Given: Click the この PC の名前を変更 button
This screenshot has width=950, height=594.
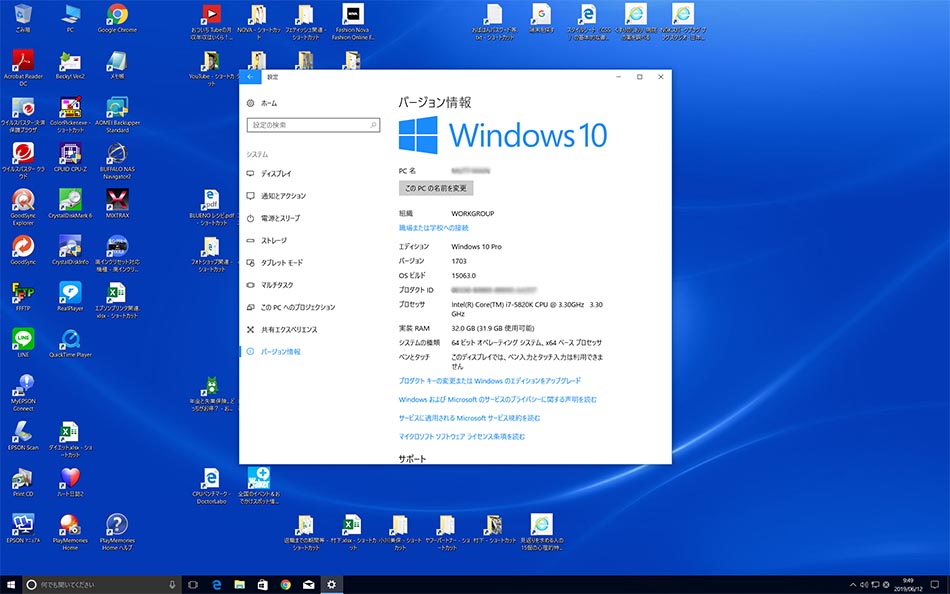Looking at the screenshot, I should tap(436, 188).
